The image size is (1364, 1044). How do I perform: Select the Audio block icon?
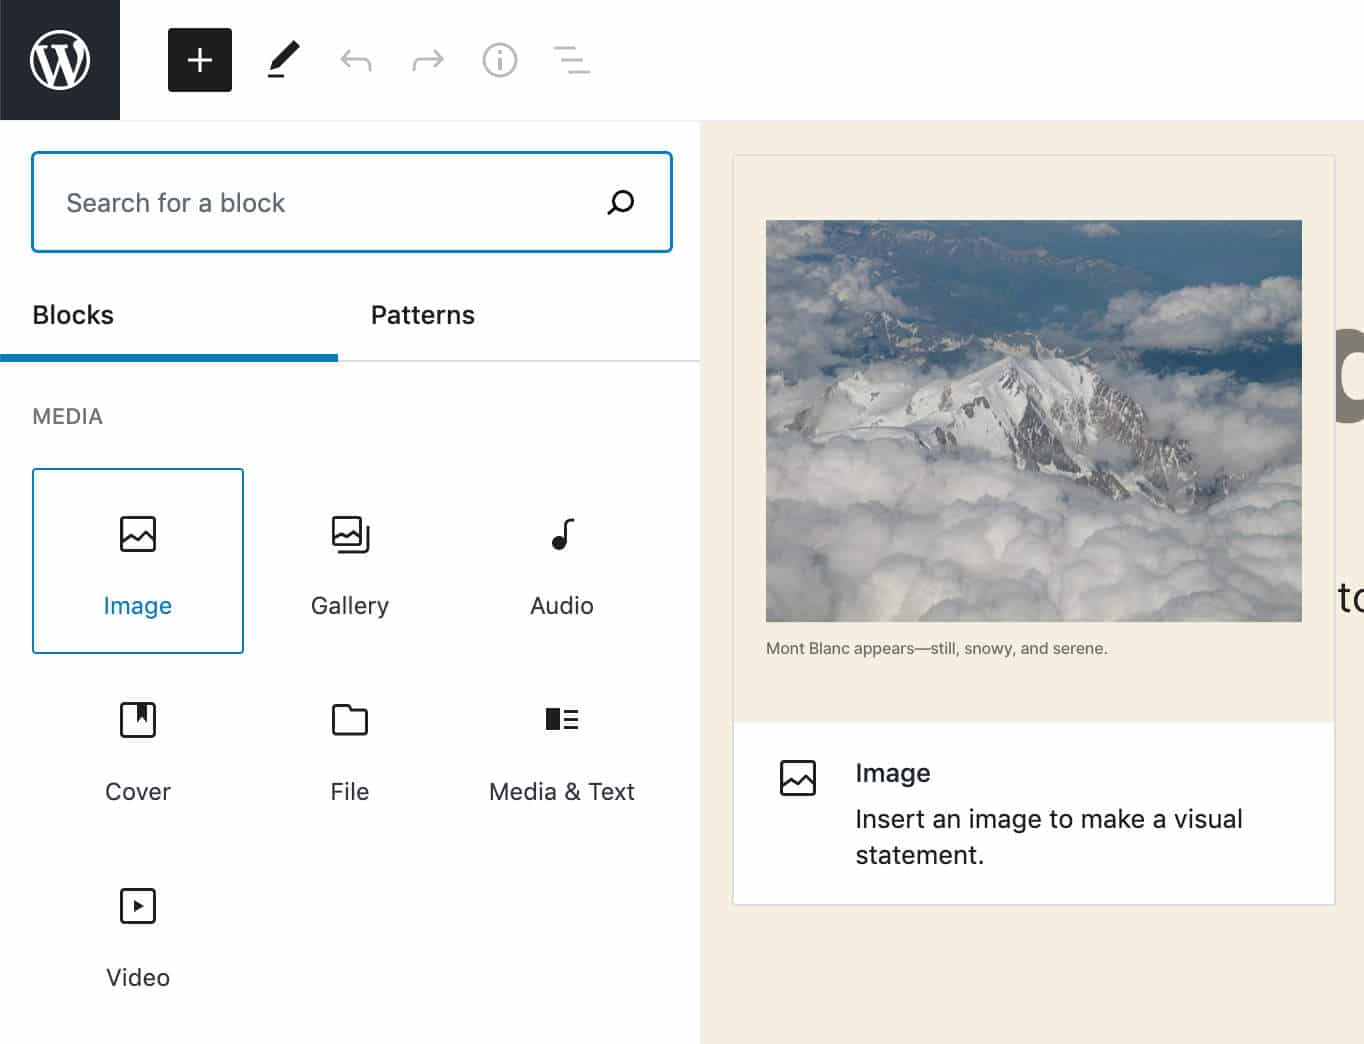tap(561, 535)
